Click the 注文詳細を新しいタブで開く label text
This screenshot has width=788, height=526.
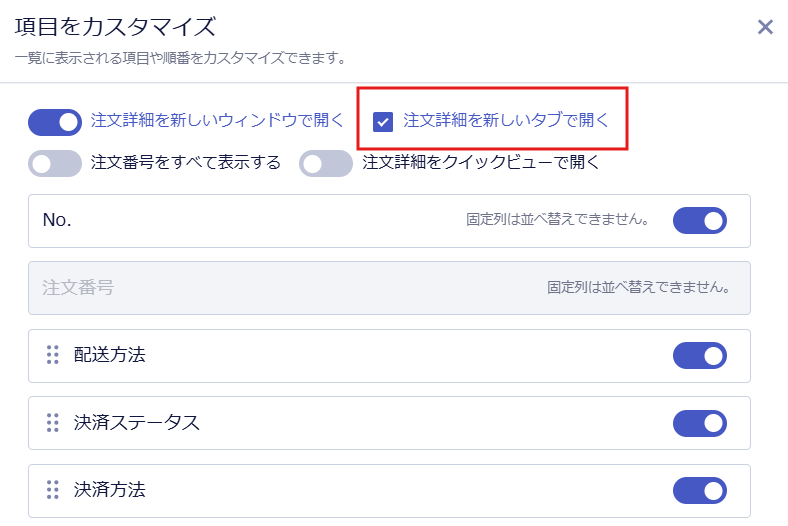pyautogui.click(x=506, y=121)
